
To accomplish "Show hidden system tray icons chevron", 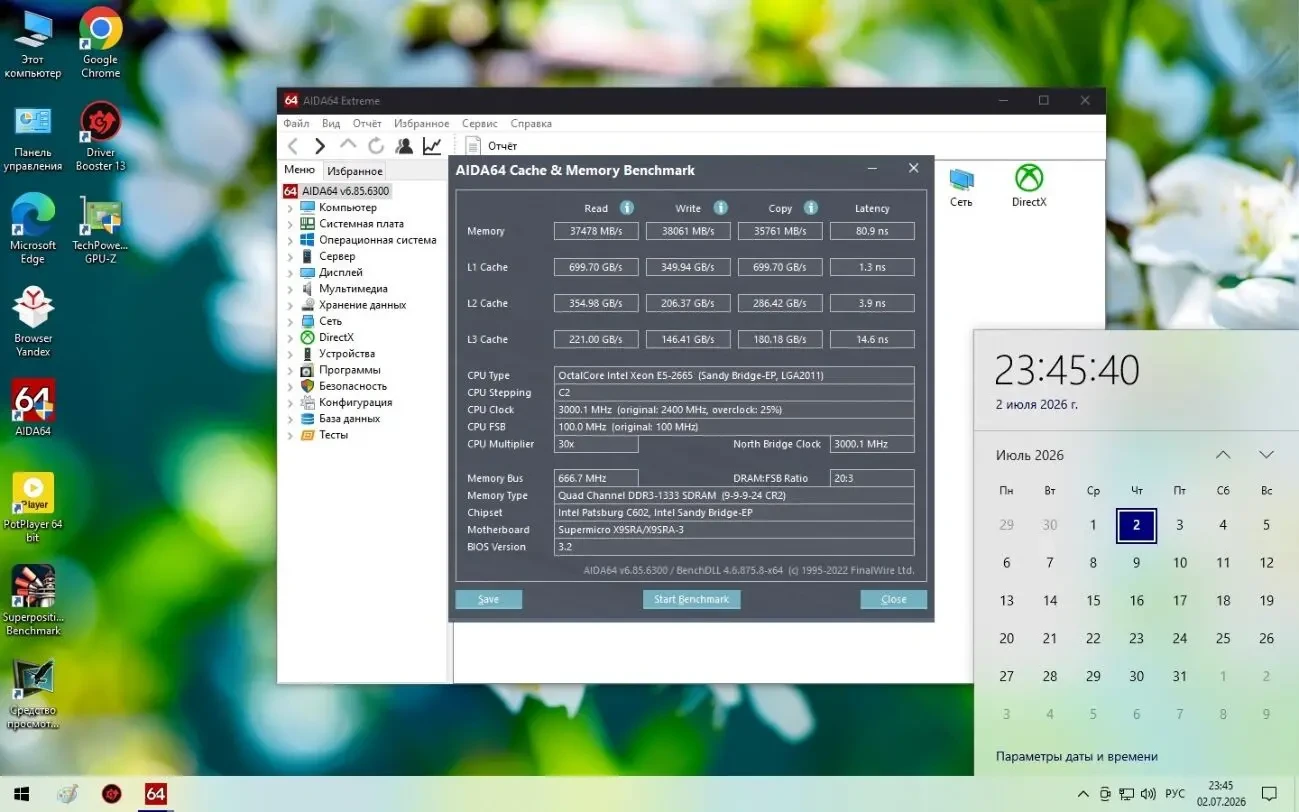I will click(1083, 794).
